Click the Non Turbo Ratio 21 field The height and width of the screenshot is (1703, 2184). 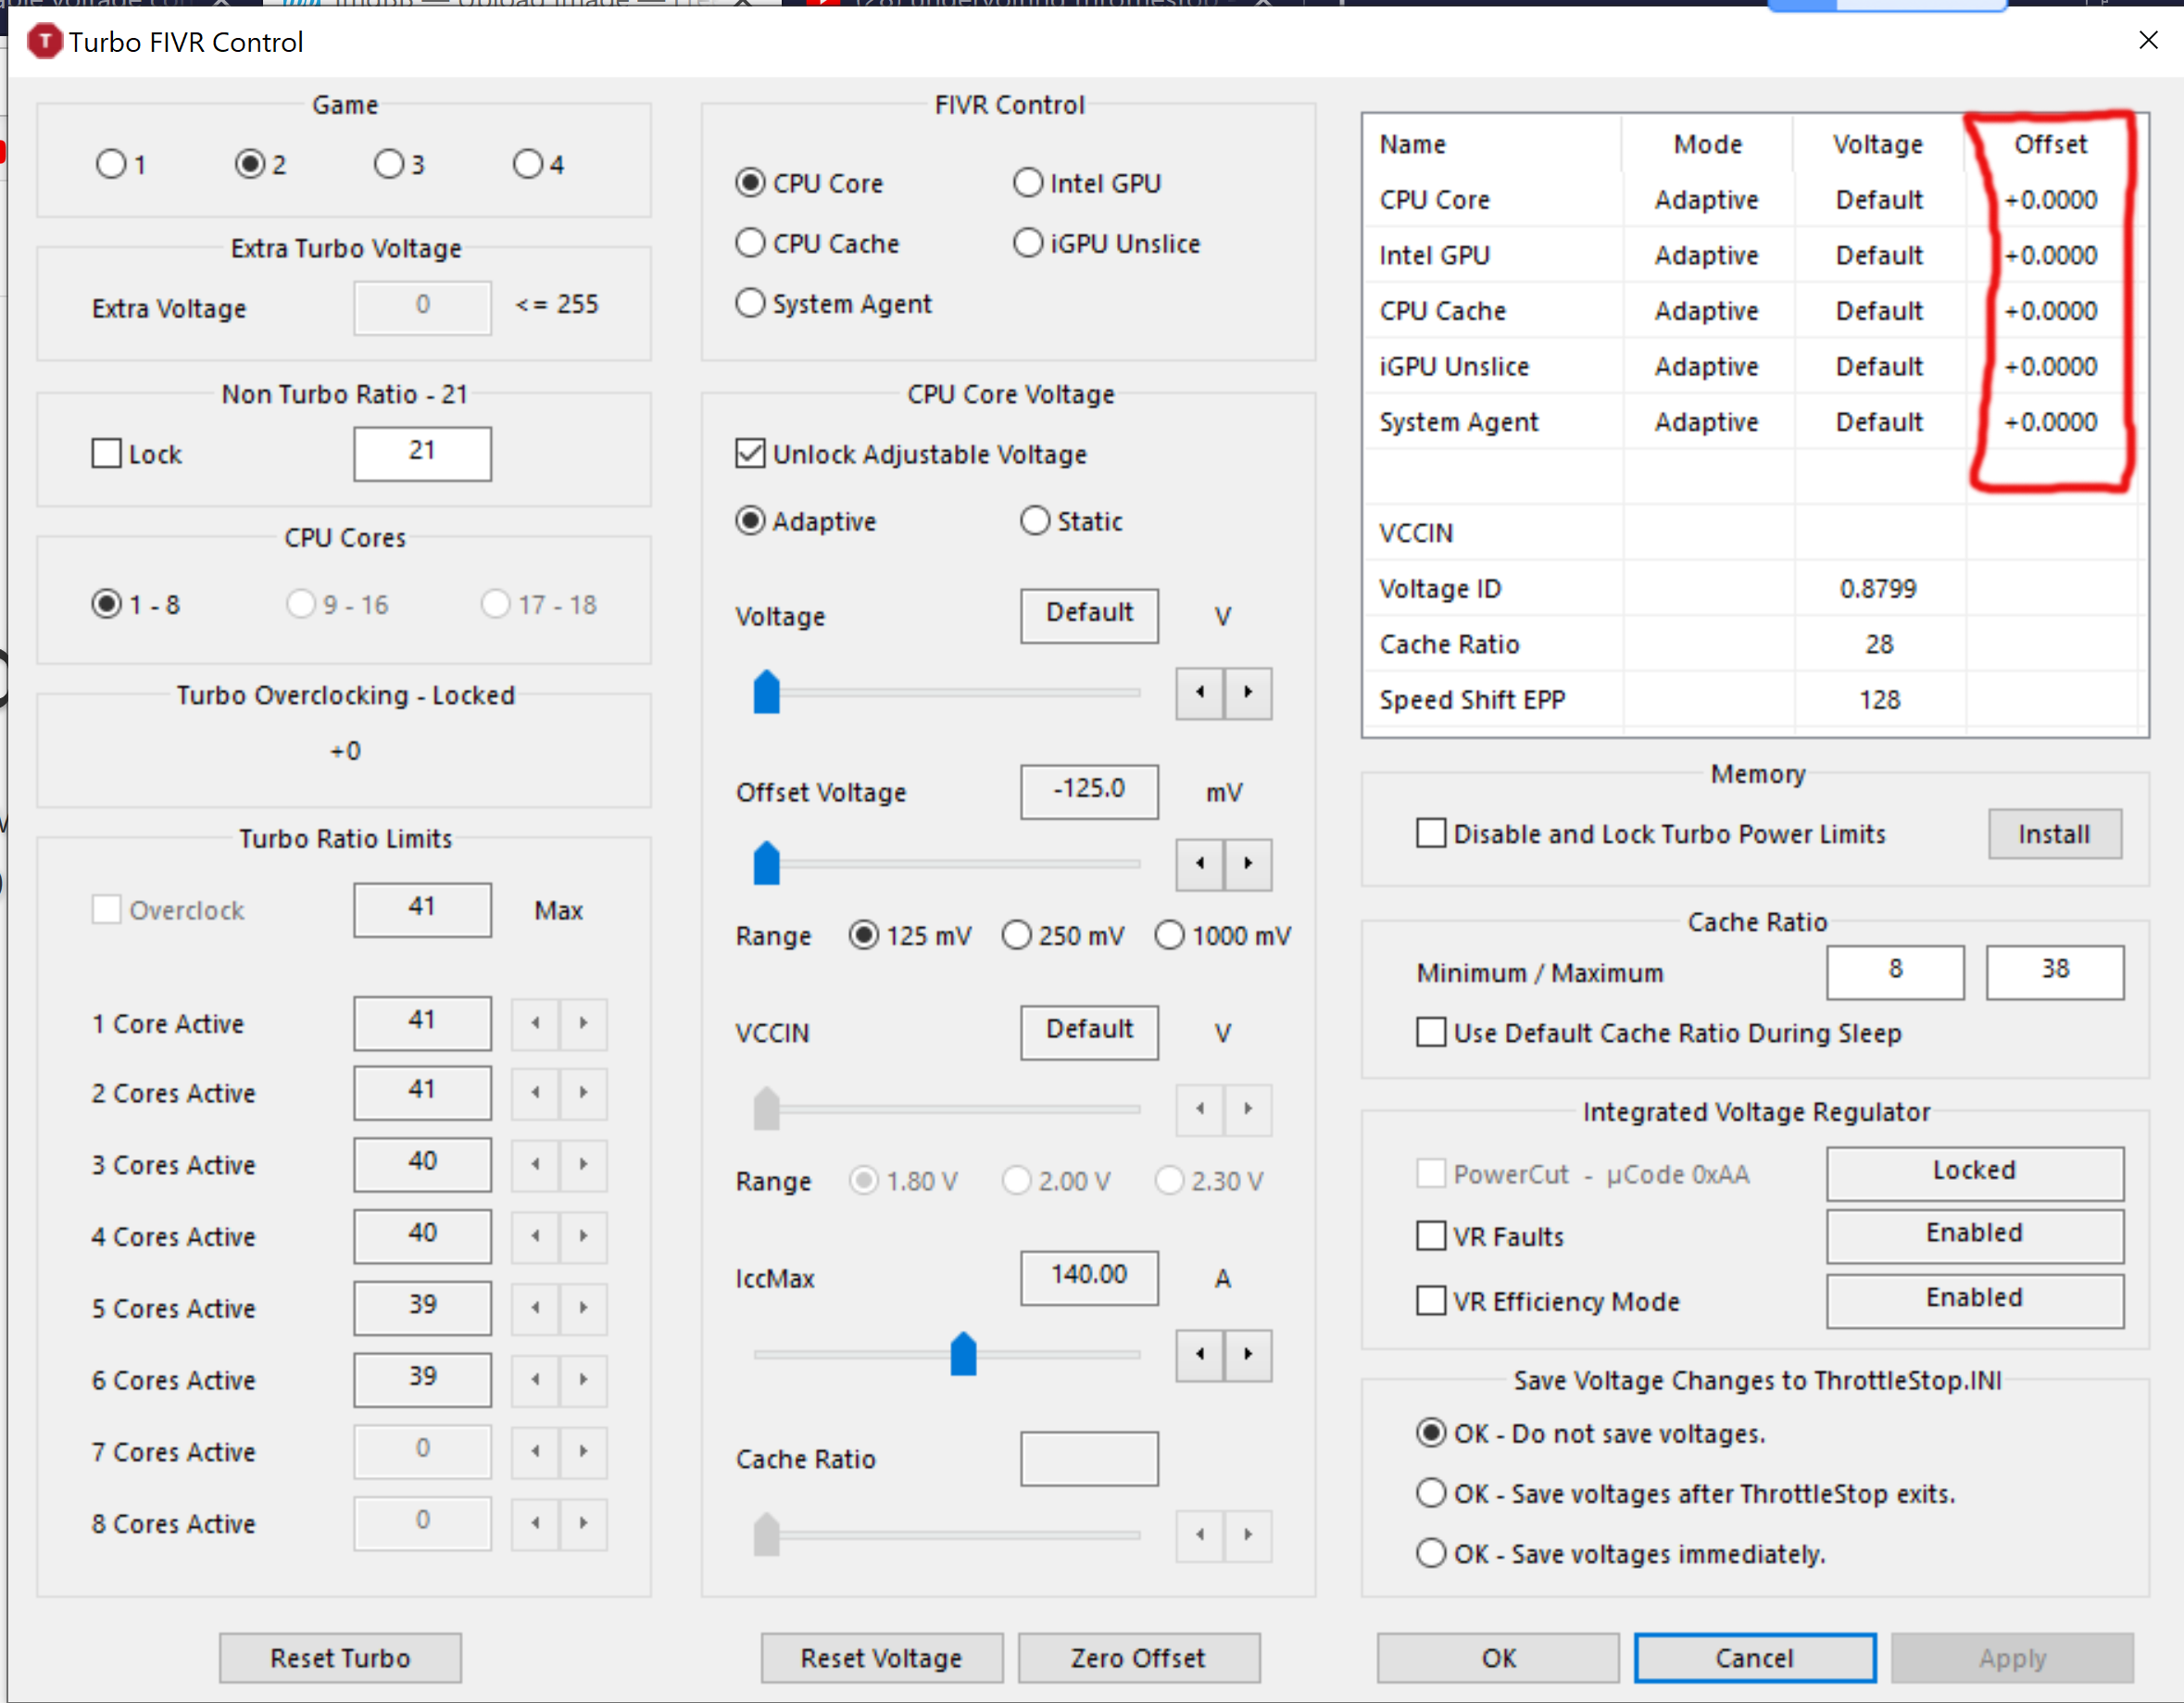(x=422, y=454)
